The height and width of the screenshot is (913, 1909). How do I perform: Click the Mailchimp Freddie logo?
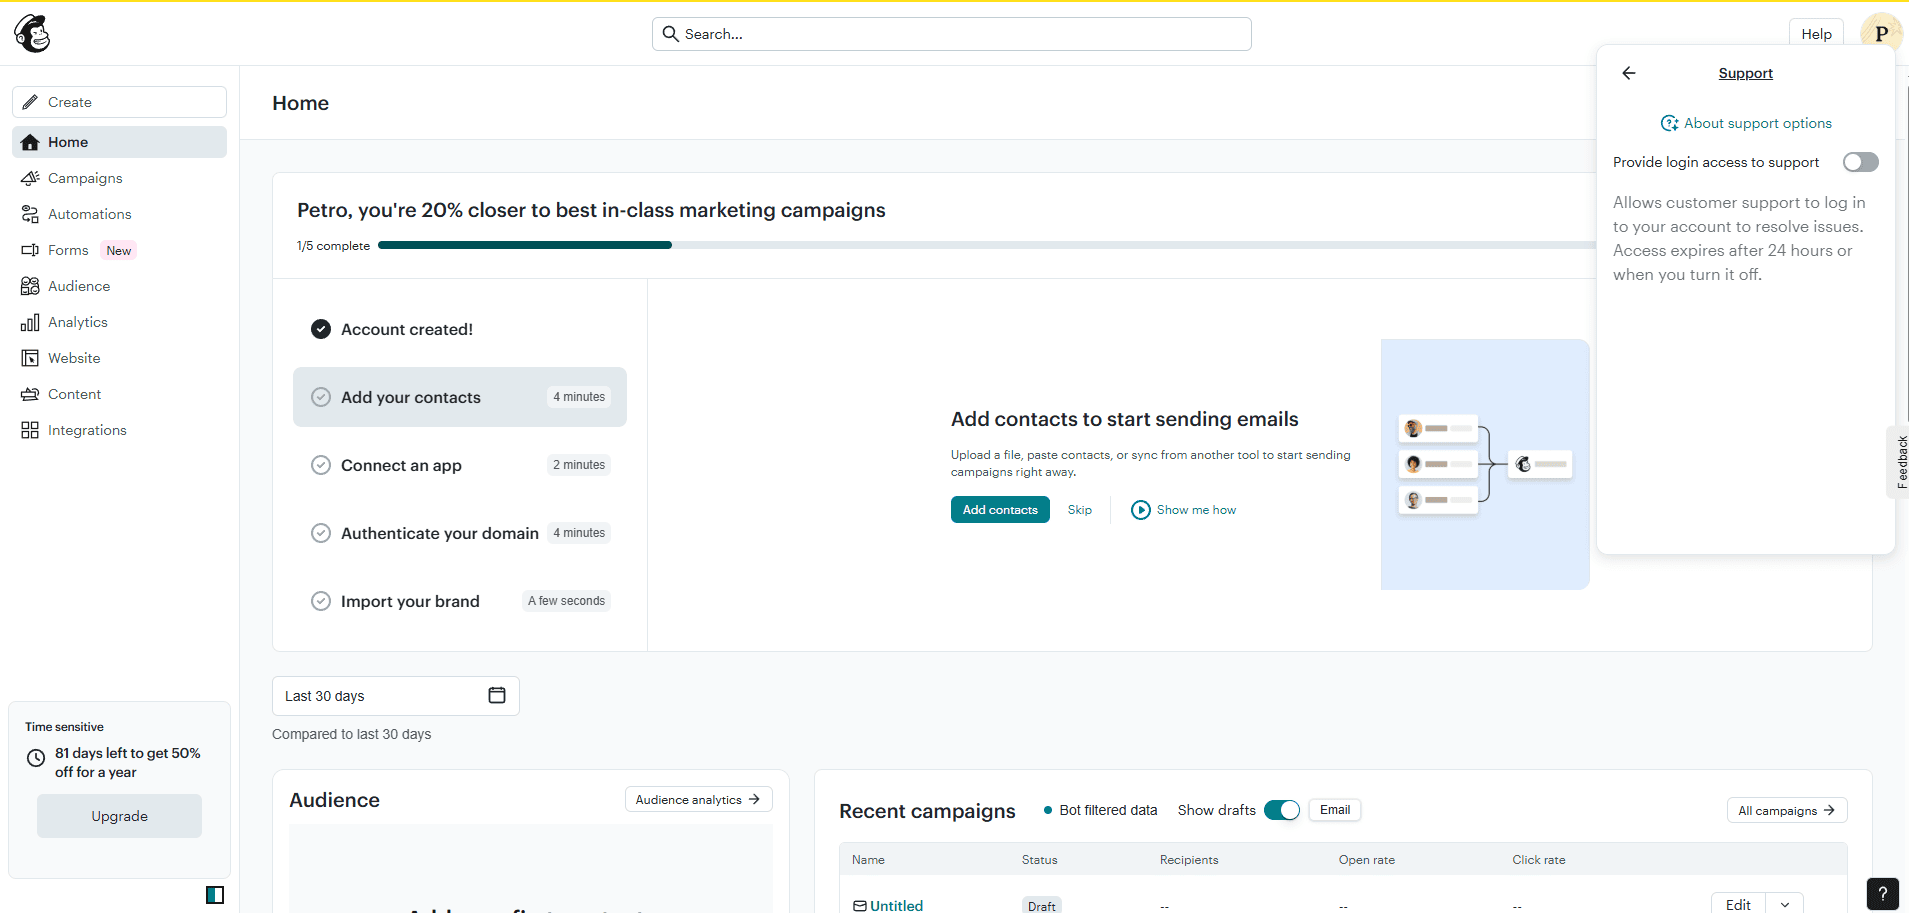[32, 33]
